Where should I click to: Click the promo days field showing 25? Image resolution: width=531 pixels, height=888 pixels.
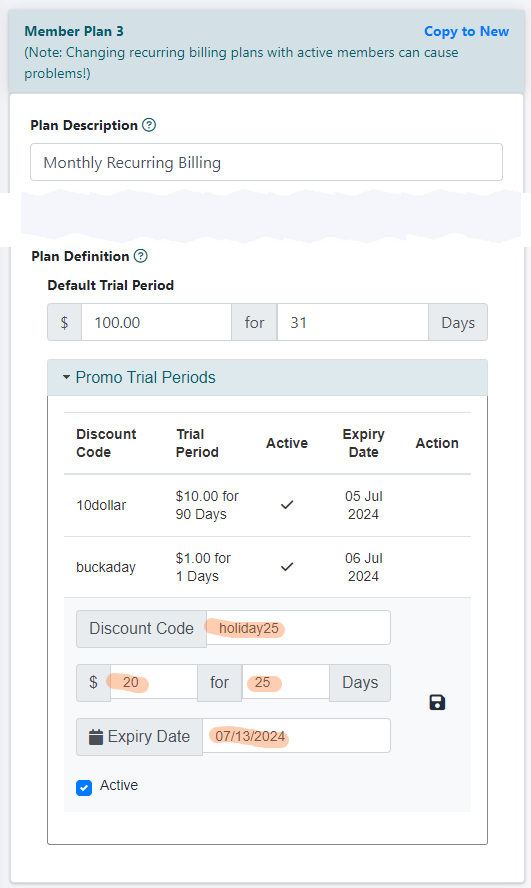pos(286,682)
